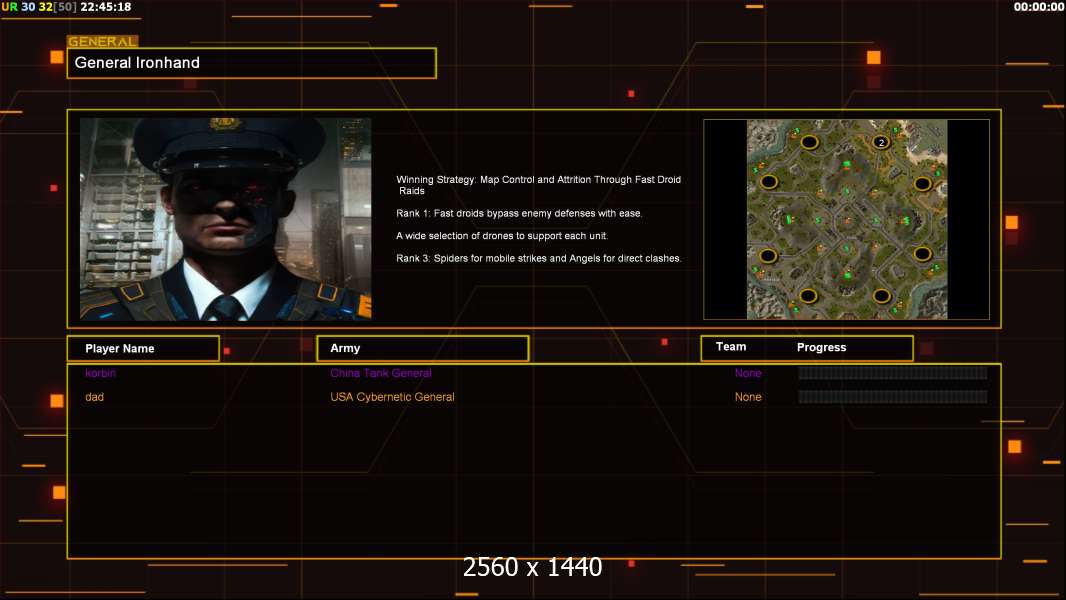Click the upper east edge start circle
The height and width of the screenshot is (600, 1066).
pos(923,183)
